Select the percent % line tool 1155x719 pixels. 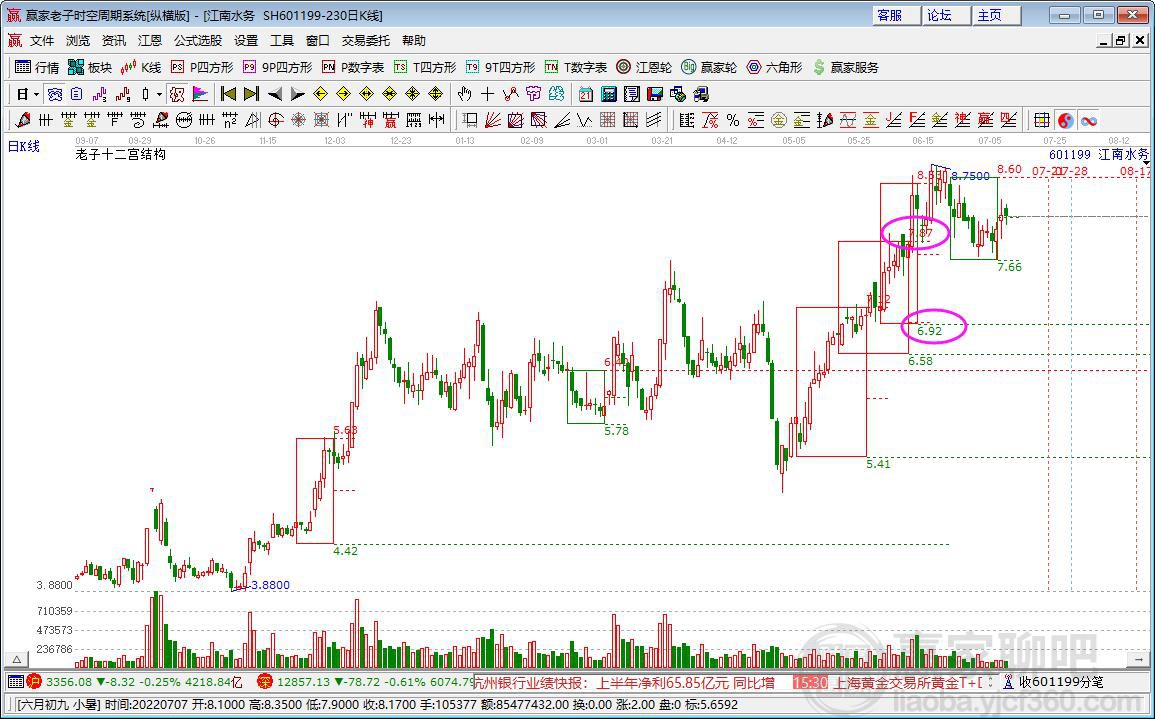[x=732, y=119]
